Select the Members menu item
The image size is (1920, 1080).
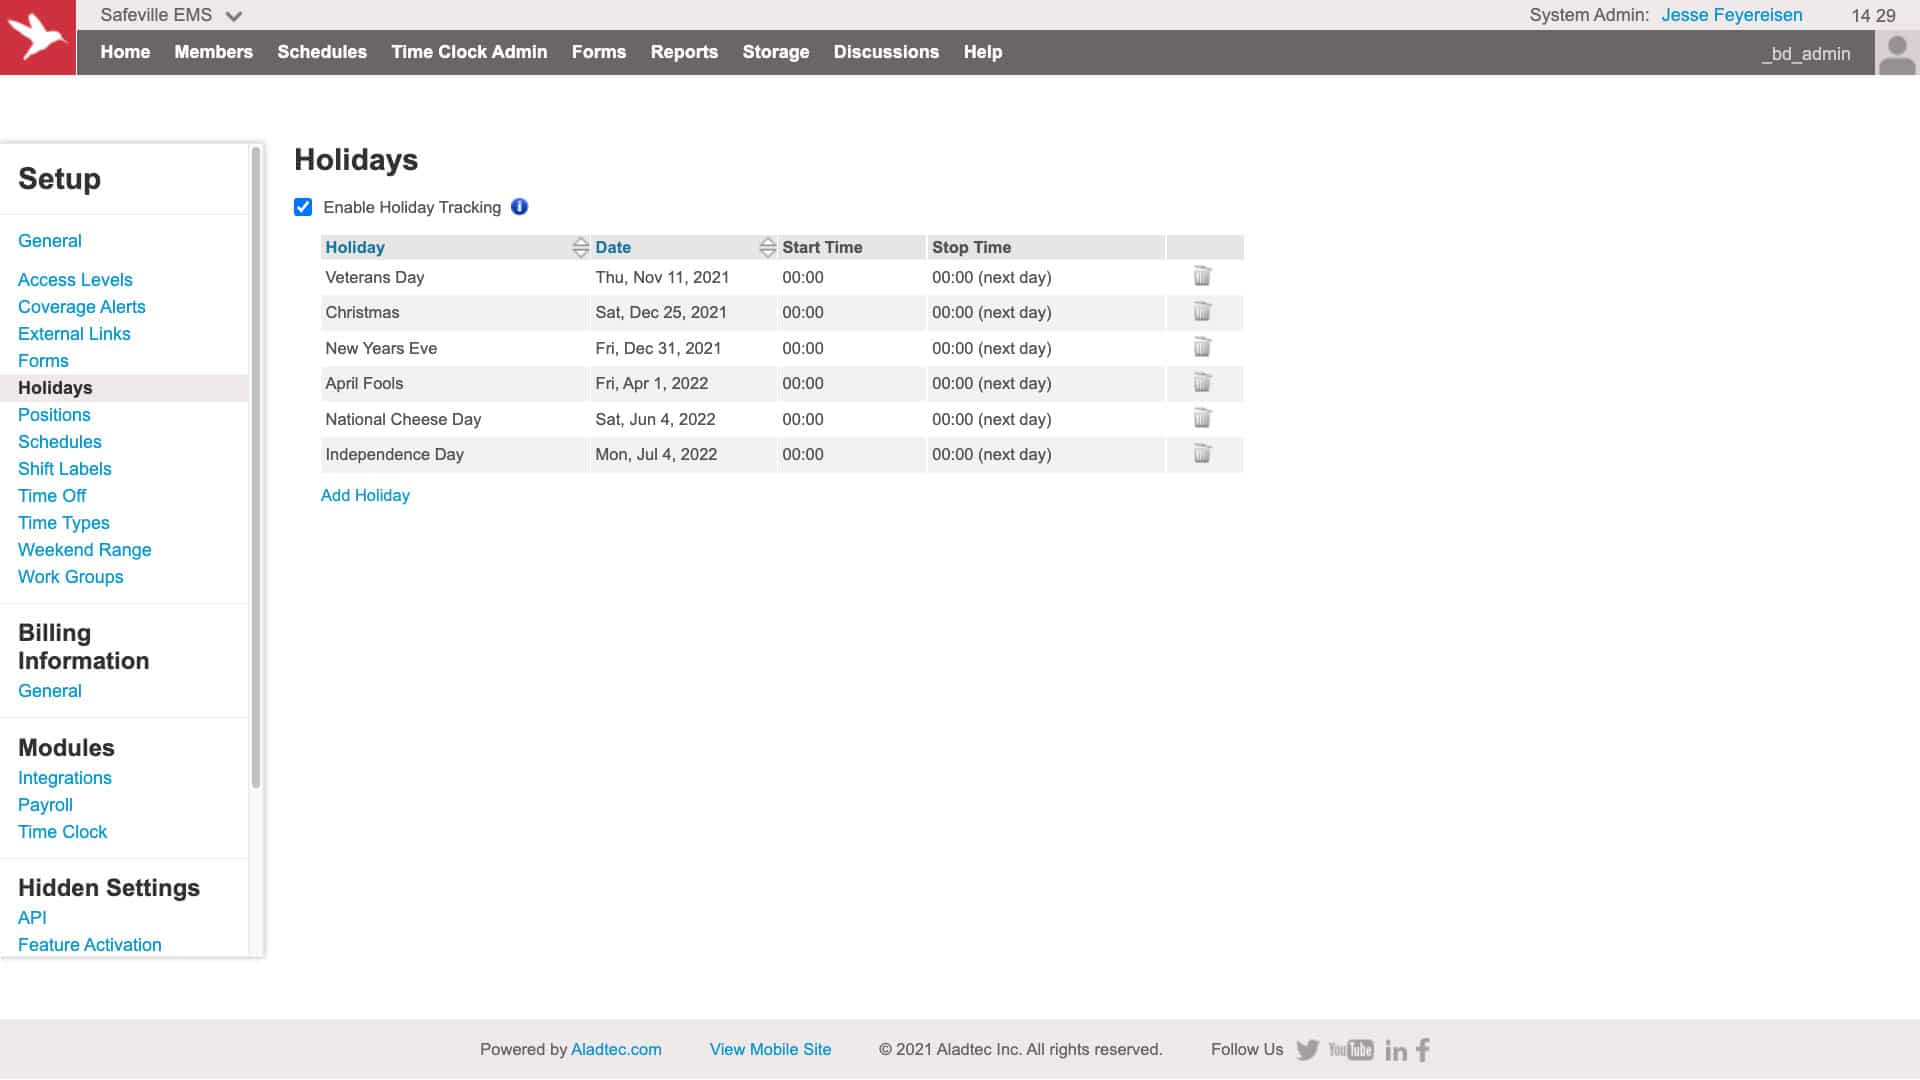[214, 51]
